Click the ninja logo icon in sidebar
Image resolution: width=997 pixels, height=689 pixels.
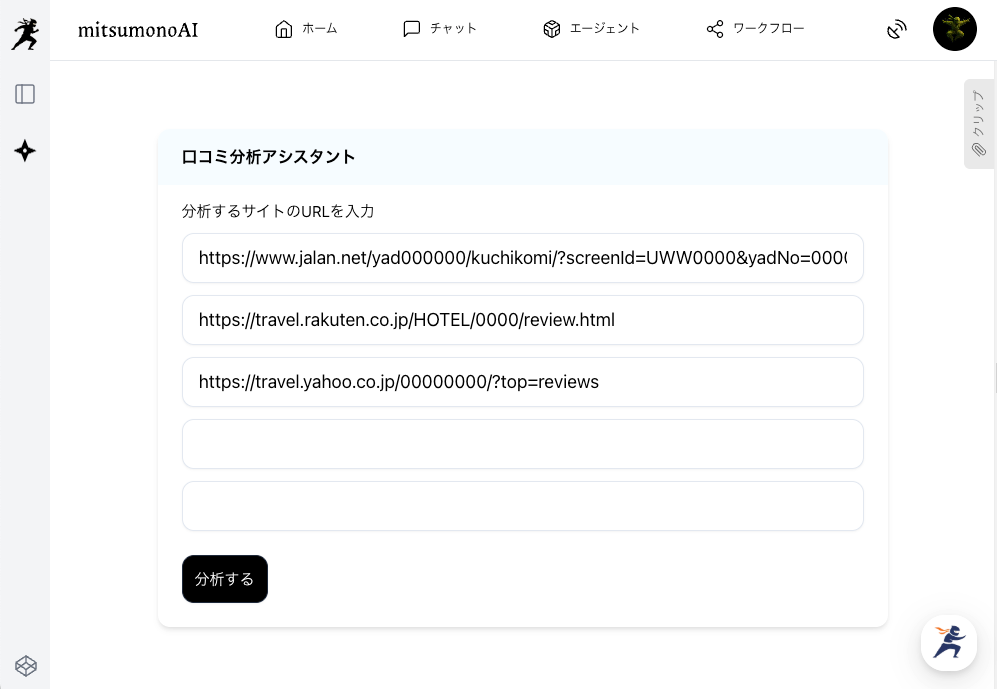click(x=25, y=34)
